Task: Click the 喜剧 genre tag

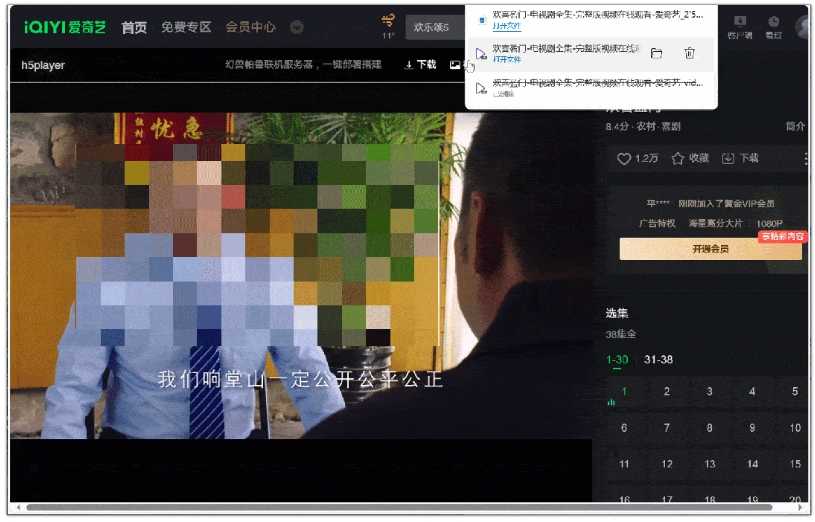Action: click(x=671, y=126)
